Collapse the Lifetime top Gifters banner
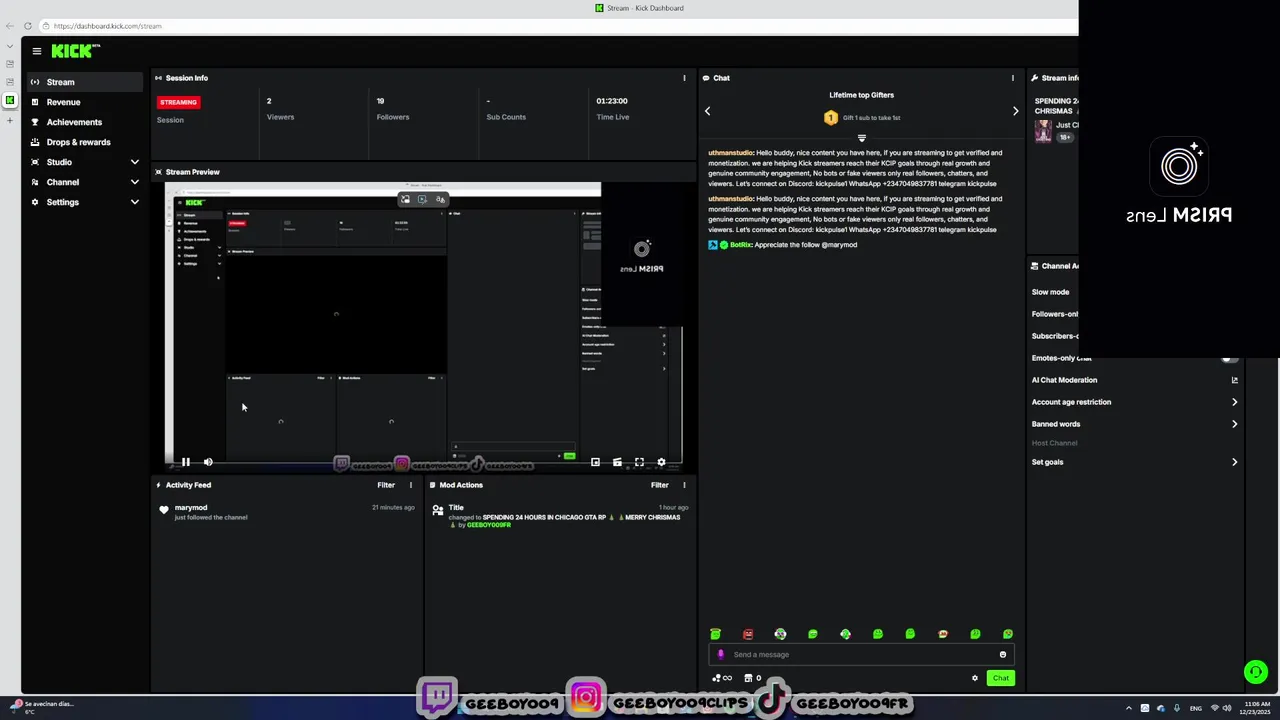The width and height of the screenshot is (1280, 720). [x=861, y=138]
